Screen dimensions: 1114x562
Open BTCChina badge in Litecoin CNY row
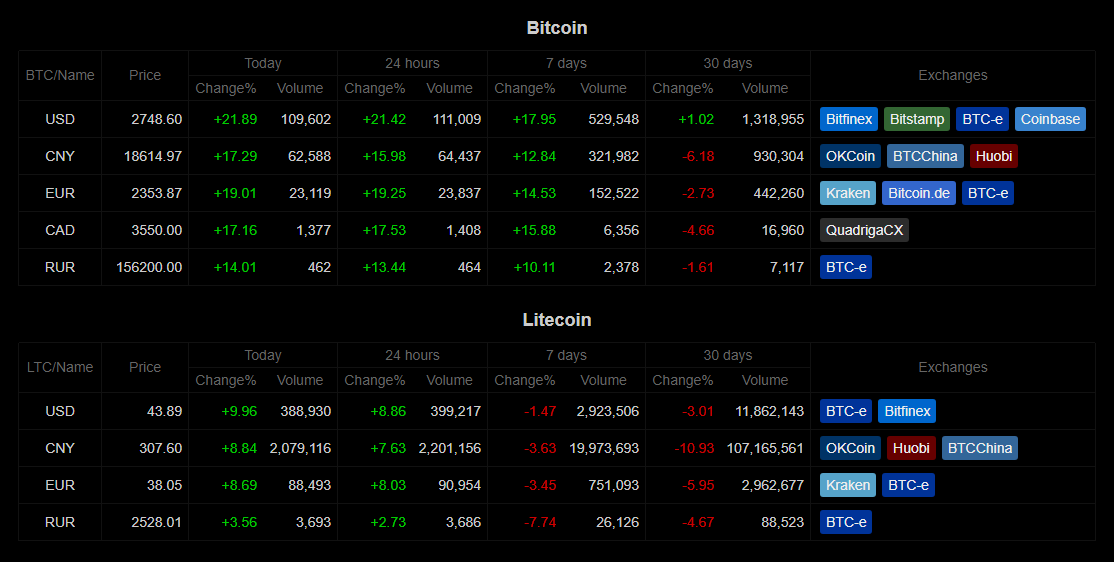point(980,448)
